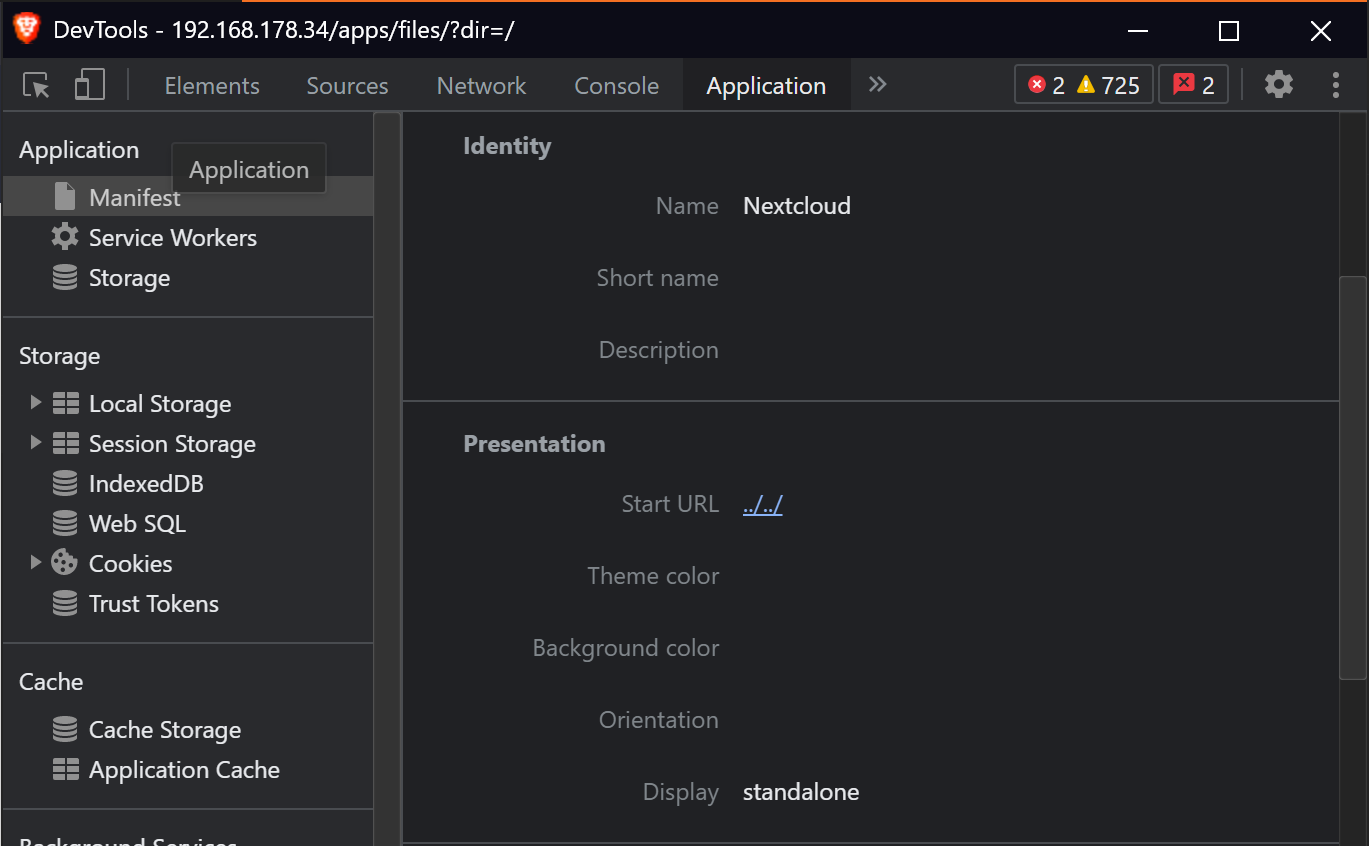This screenshot has width=1369, height=846.
Task: Click the Application Cache grid icon
Action: point(65,769)
